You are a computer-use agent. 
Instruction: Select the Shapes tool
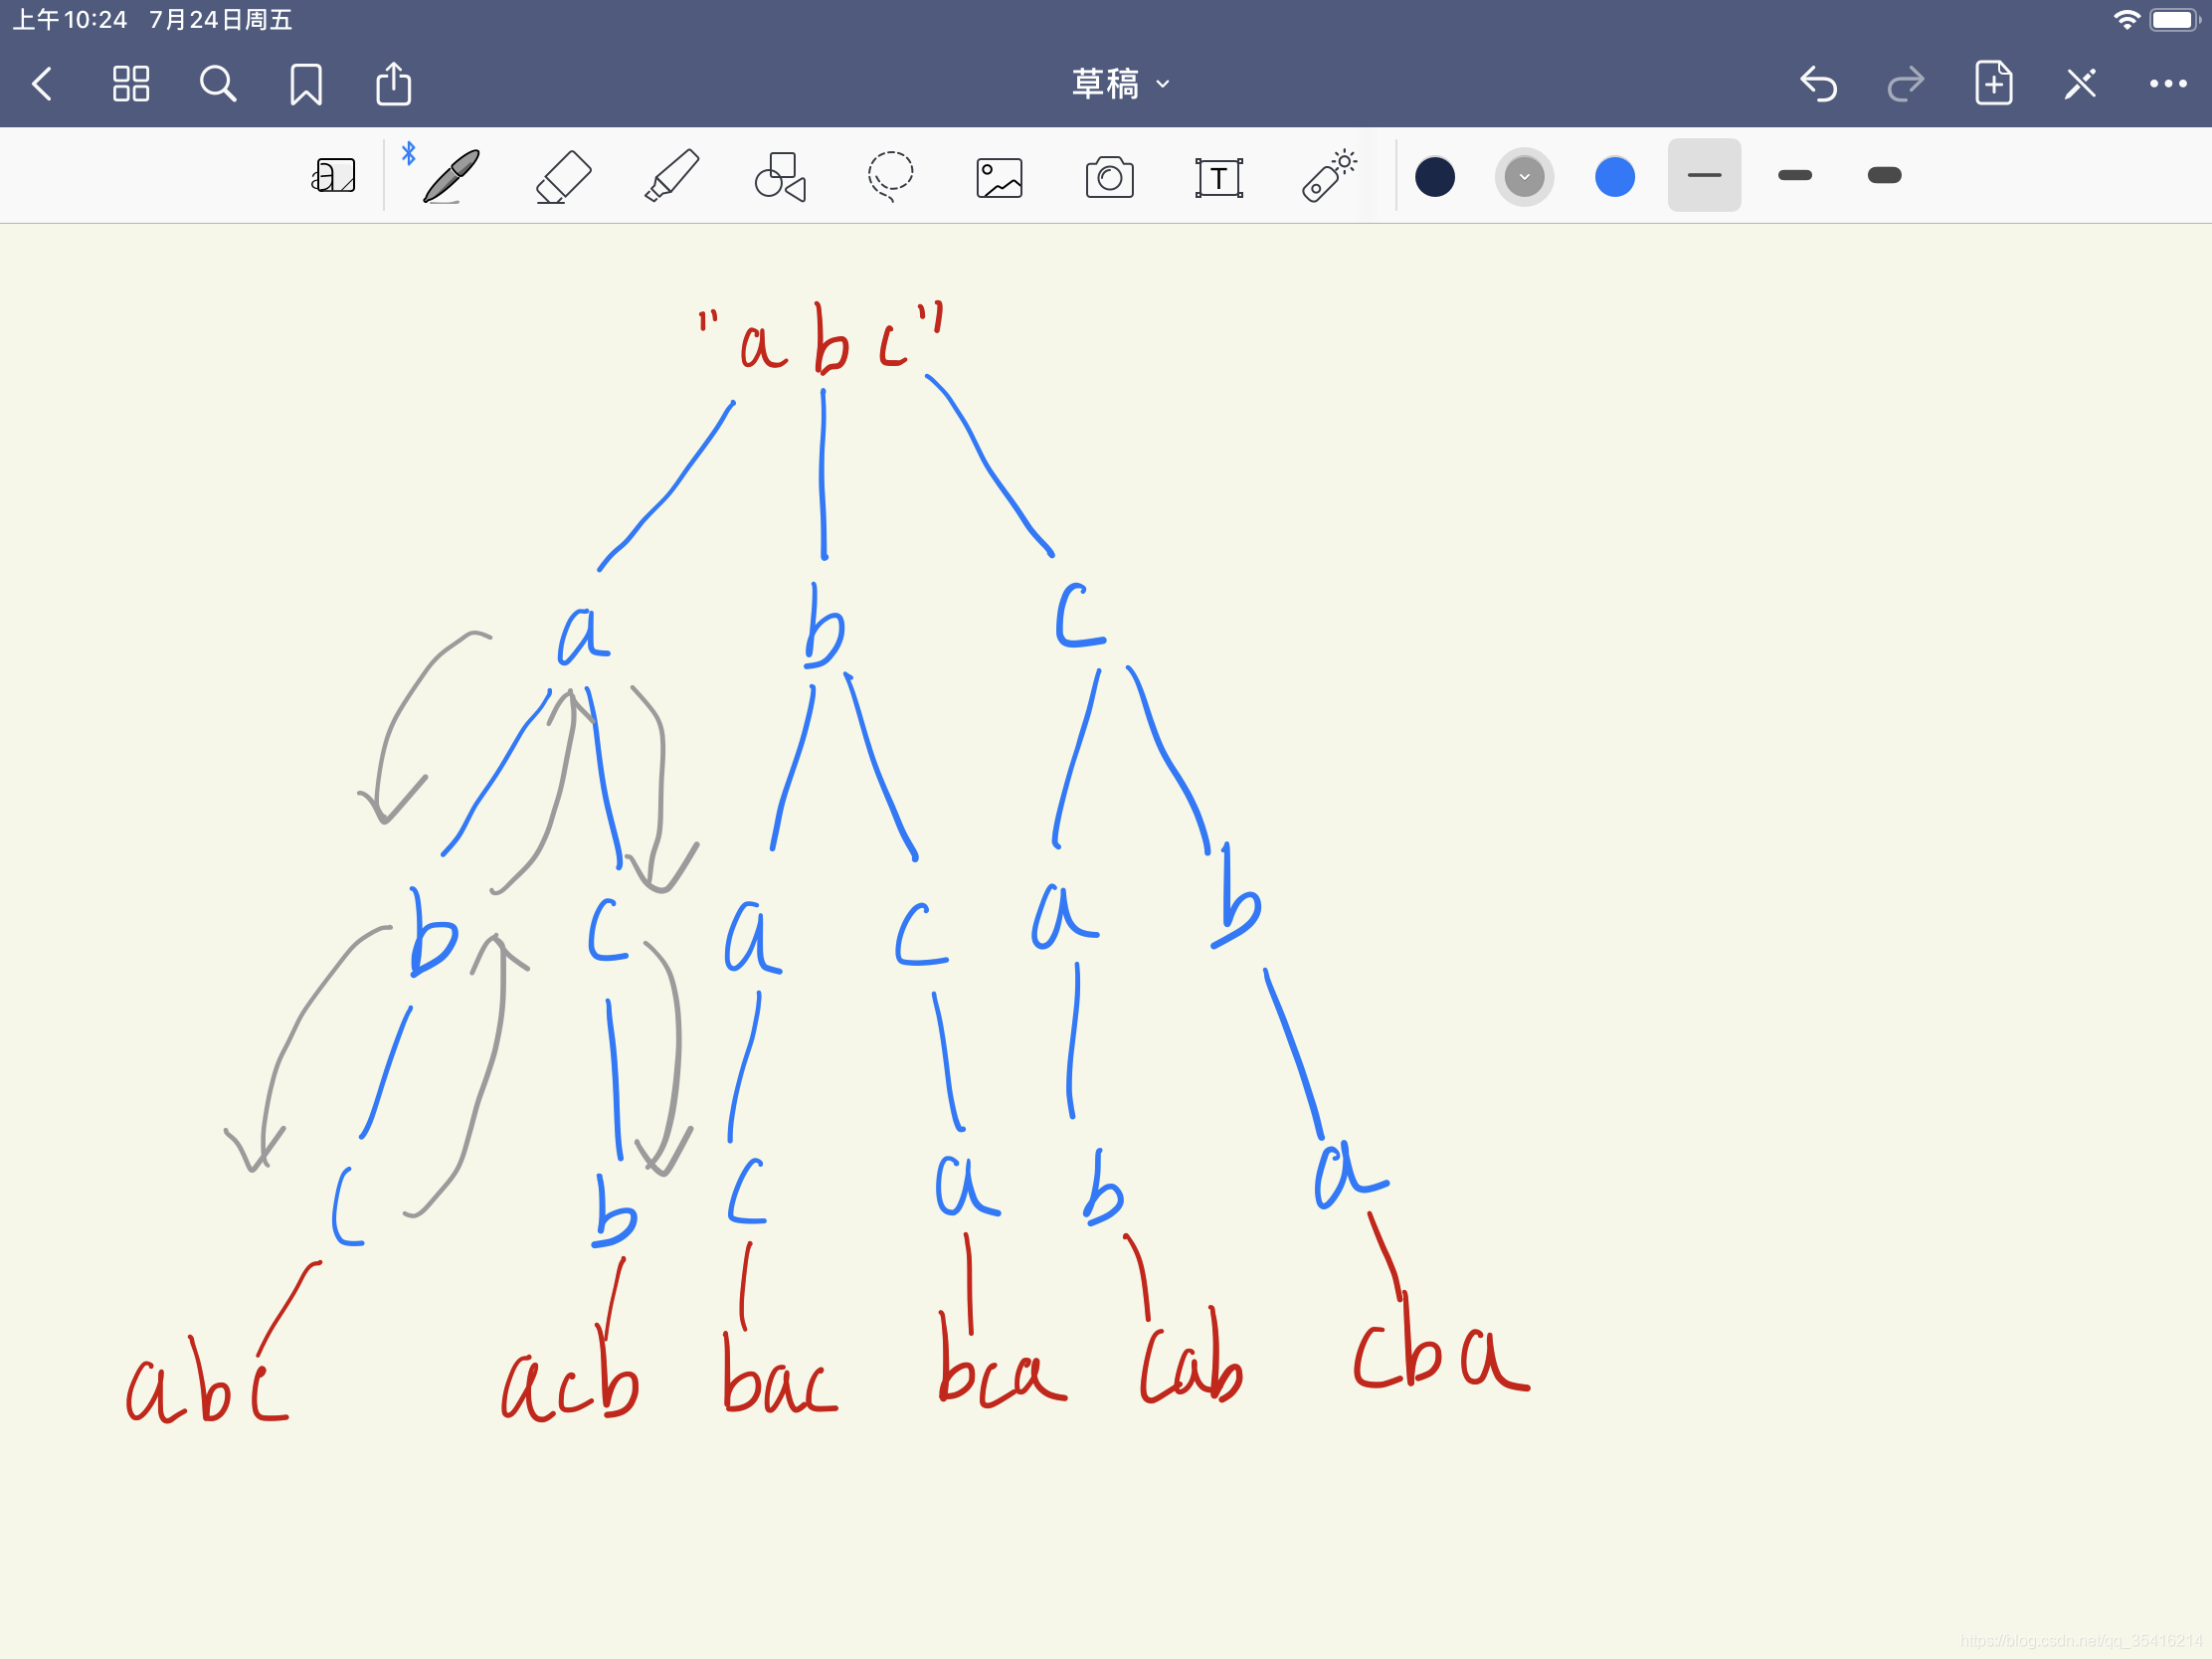[780, 176]
